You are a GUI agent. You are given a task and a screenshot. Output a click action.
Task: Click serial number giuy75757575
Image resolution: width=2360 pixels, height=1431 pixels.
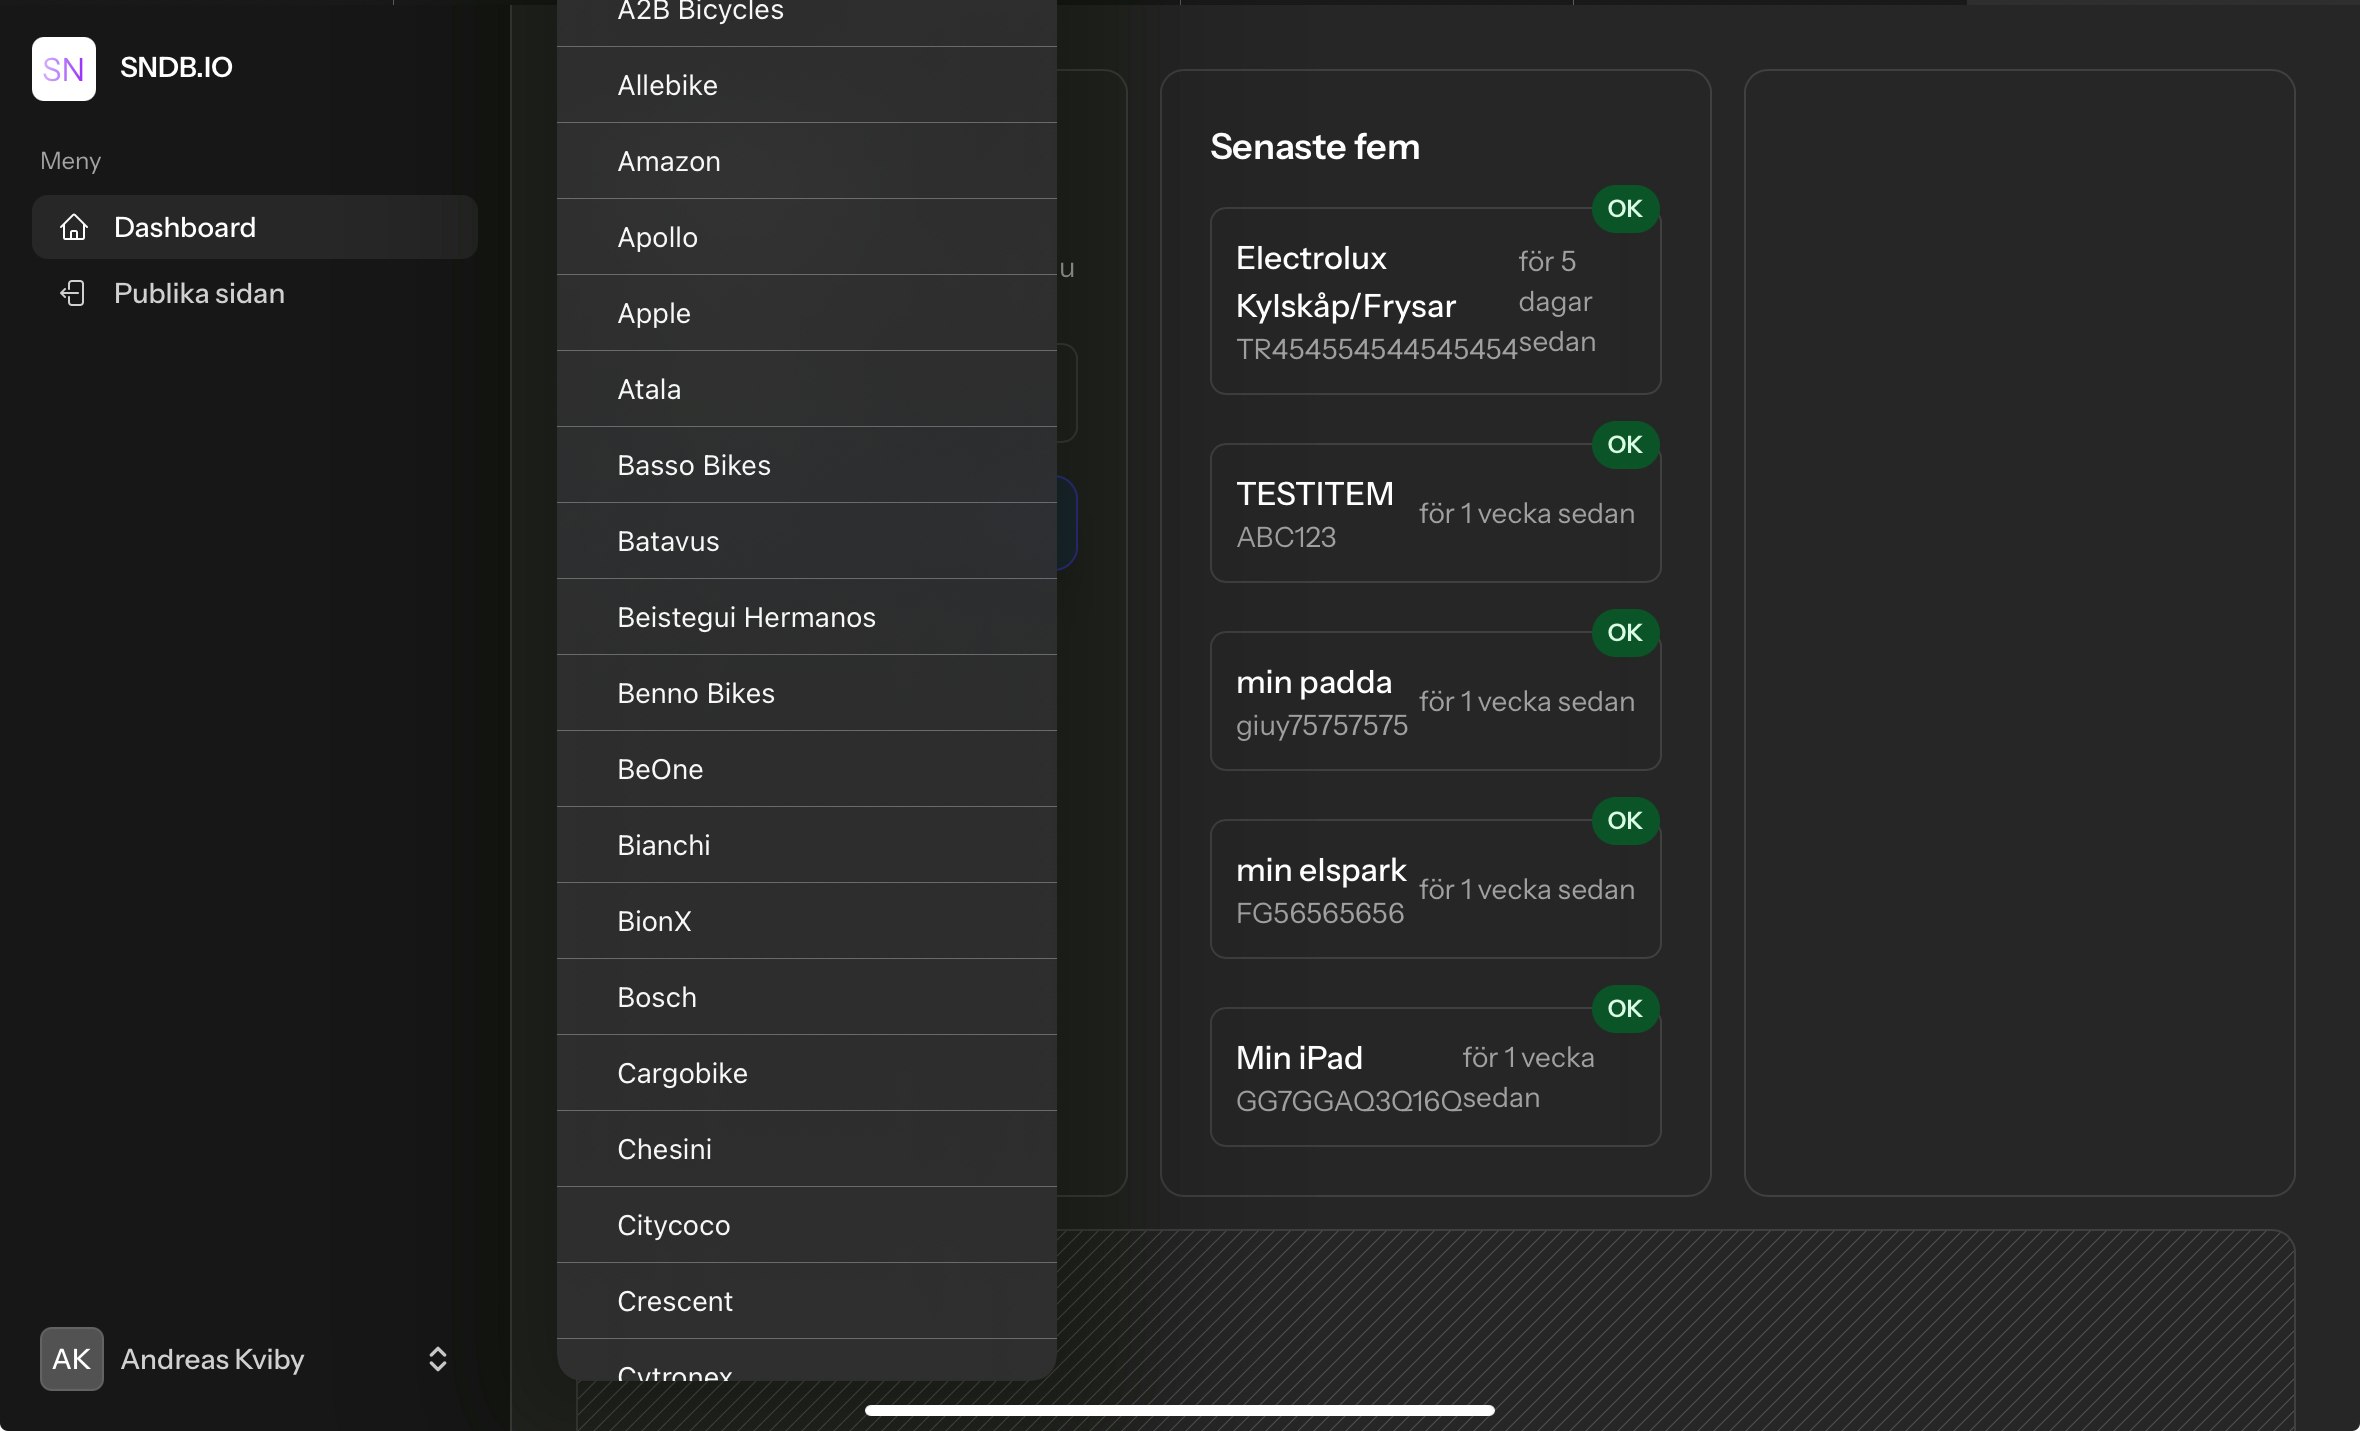1322,725
